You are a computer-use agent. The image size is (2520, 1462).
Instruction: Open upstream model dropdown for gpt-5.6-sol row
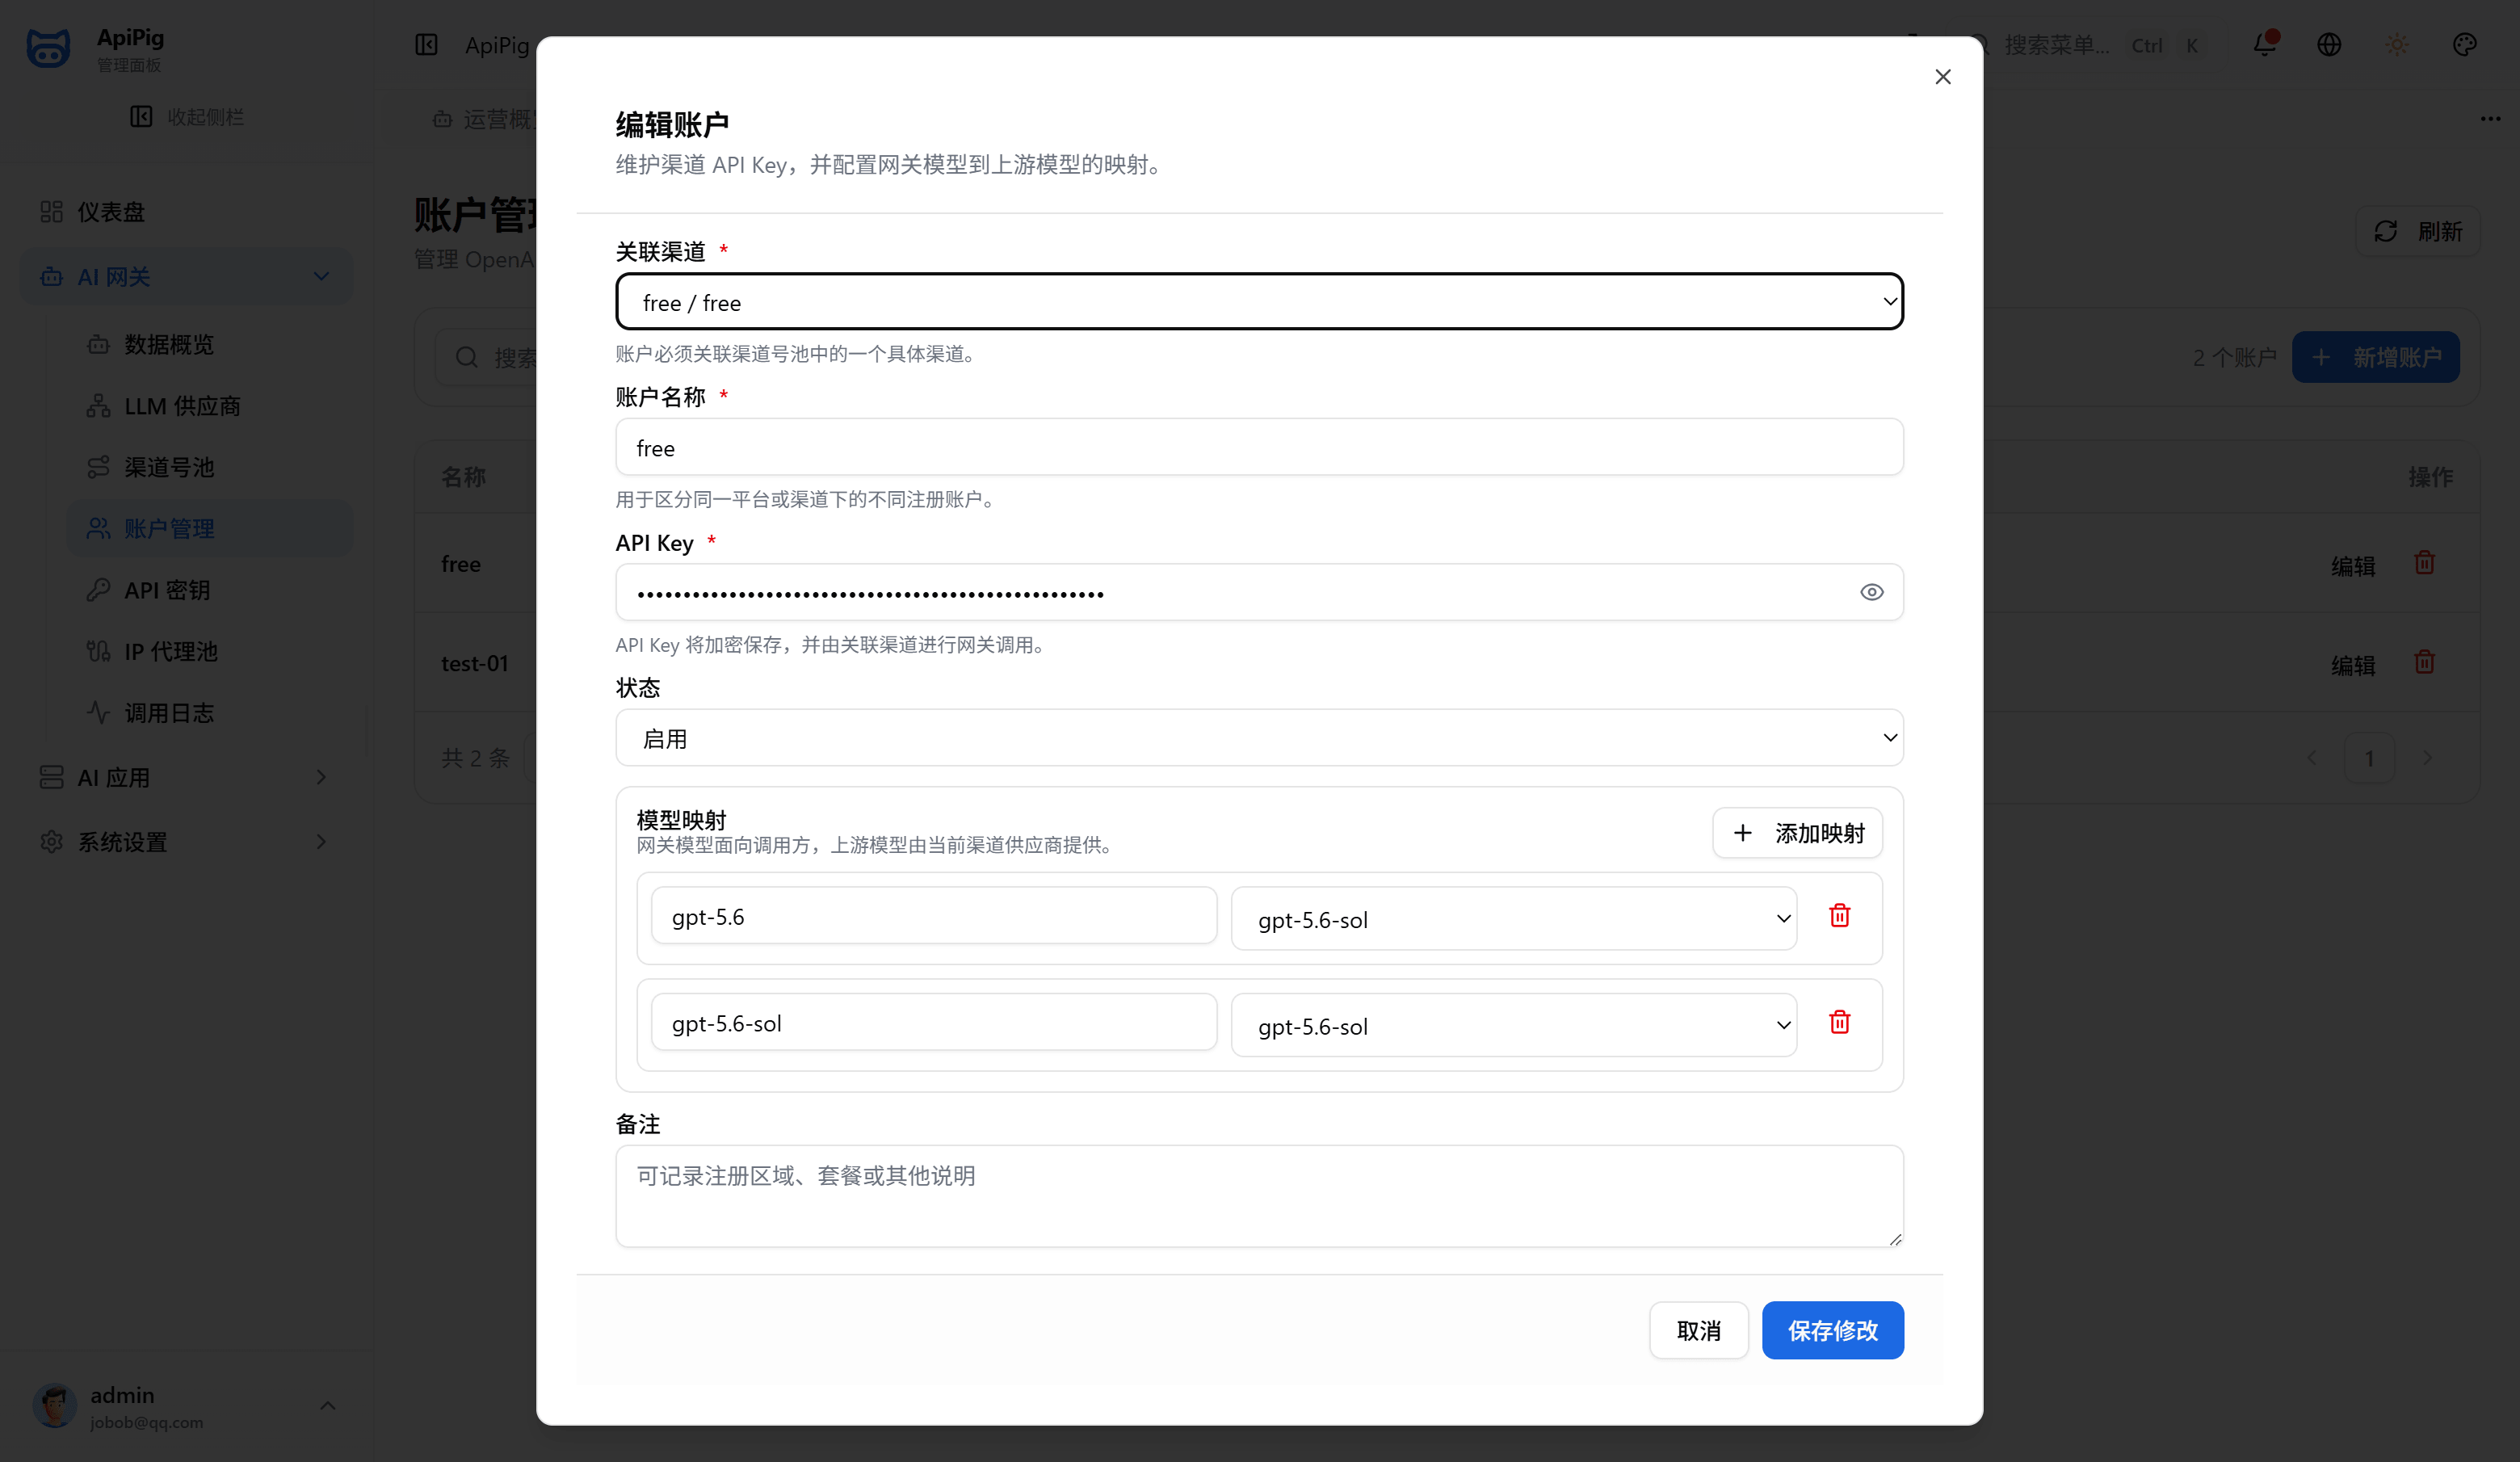[x=1513, y=1025]
